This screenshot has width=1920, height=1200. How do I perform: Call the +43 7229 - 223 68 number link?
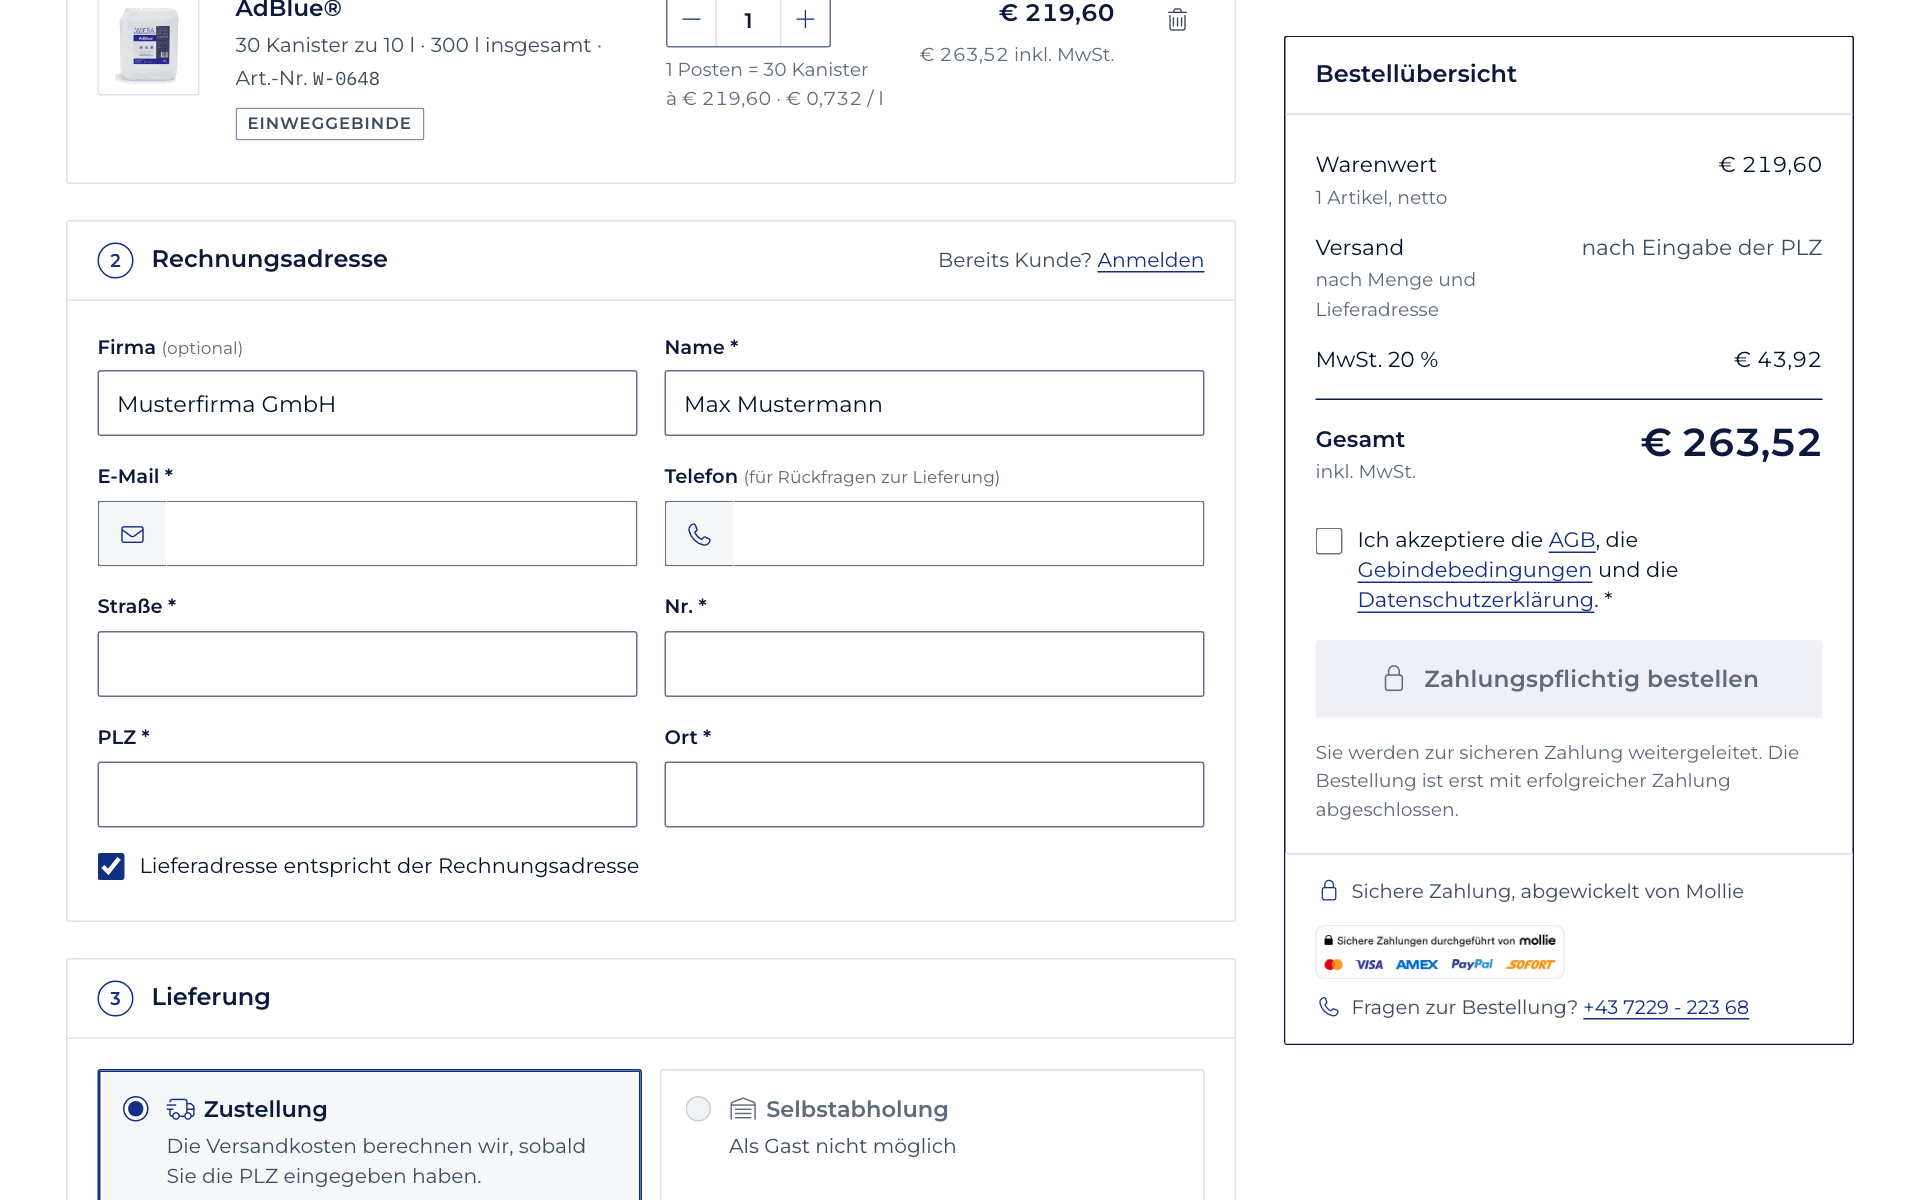click(1666, 1007)
